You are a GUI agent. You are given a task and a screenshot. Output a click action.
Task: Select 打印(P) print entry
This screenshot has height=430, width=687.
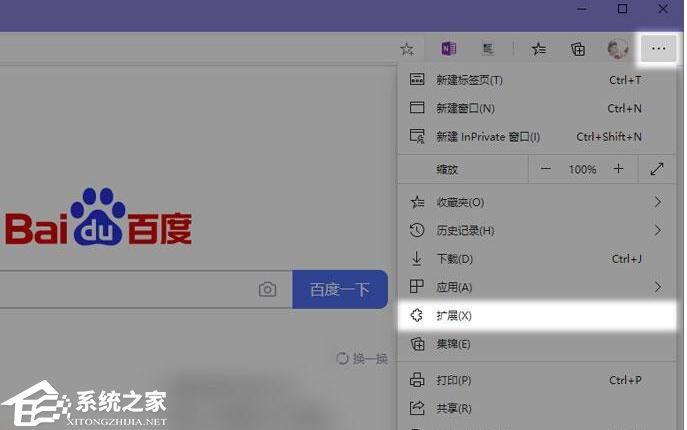537,380
